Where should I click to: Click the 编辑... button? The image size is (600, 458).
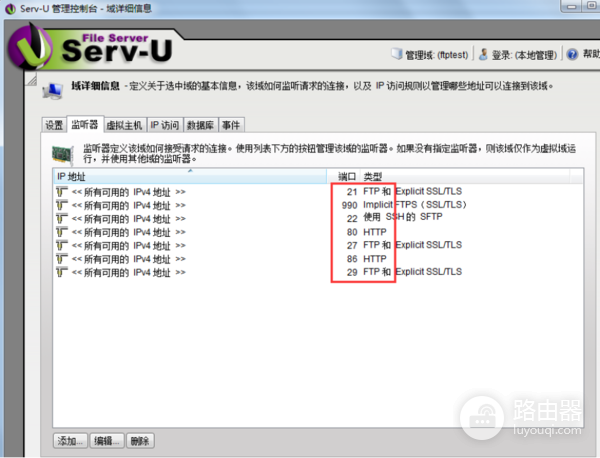[x=107, y=441]
